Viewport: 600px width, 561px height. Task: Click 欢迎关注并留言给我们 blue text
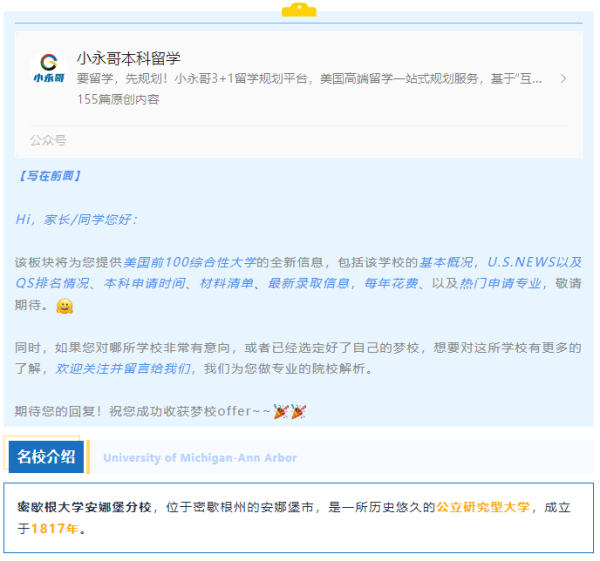(124, 369)
